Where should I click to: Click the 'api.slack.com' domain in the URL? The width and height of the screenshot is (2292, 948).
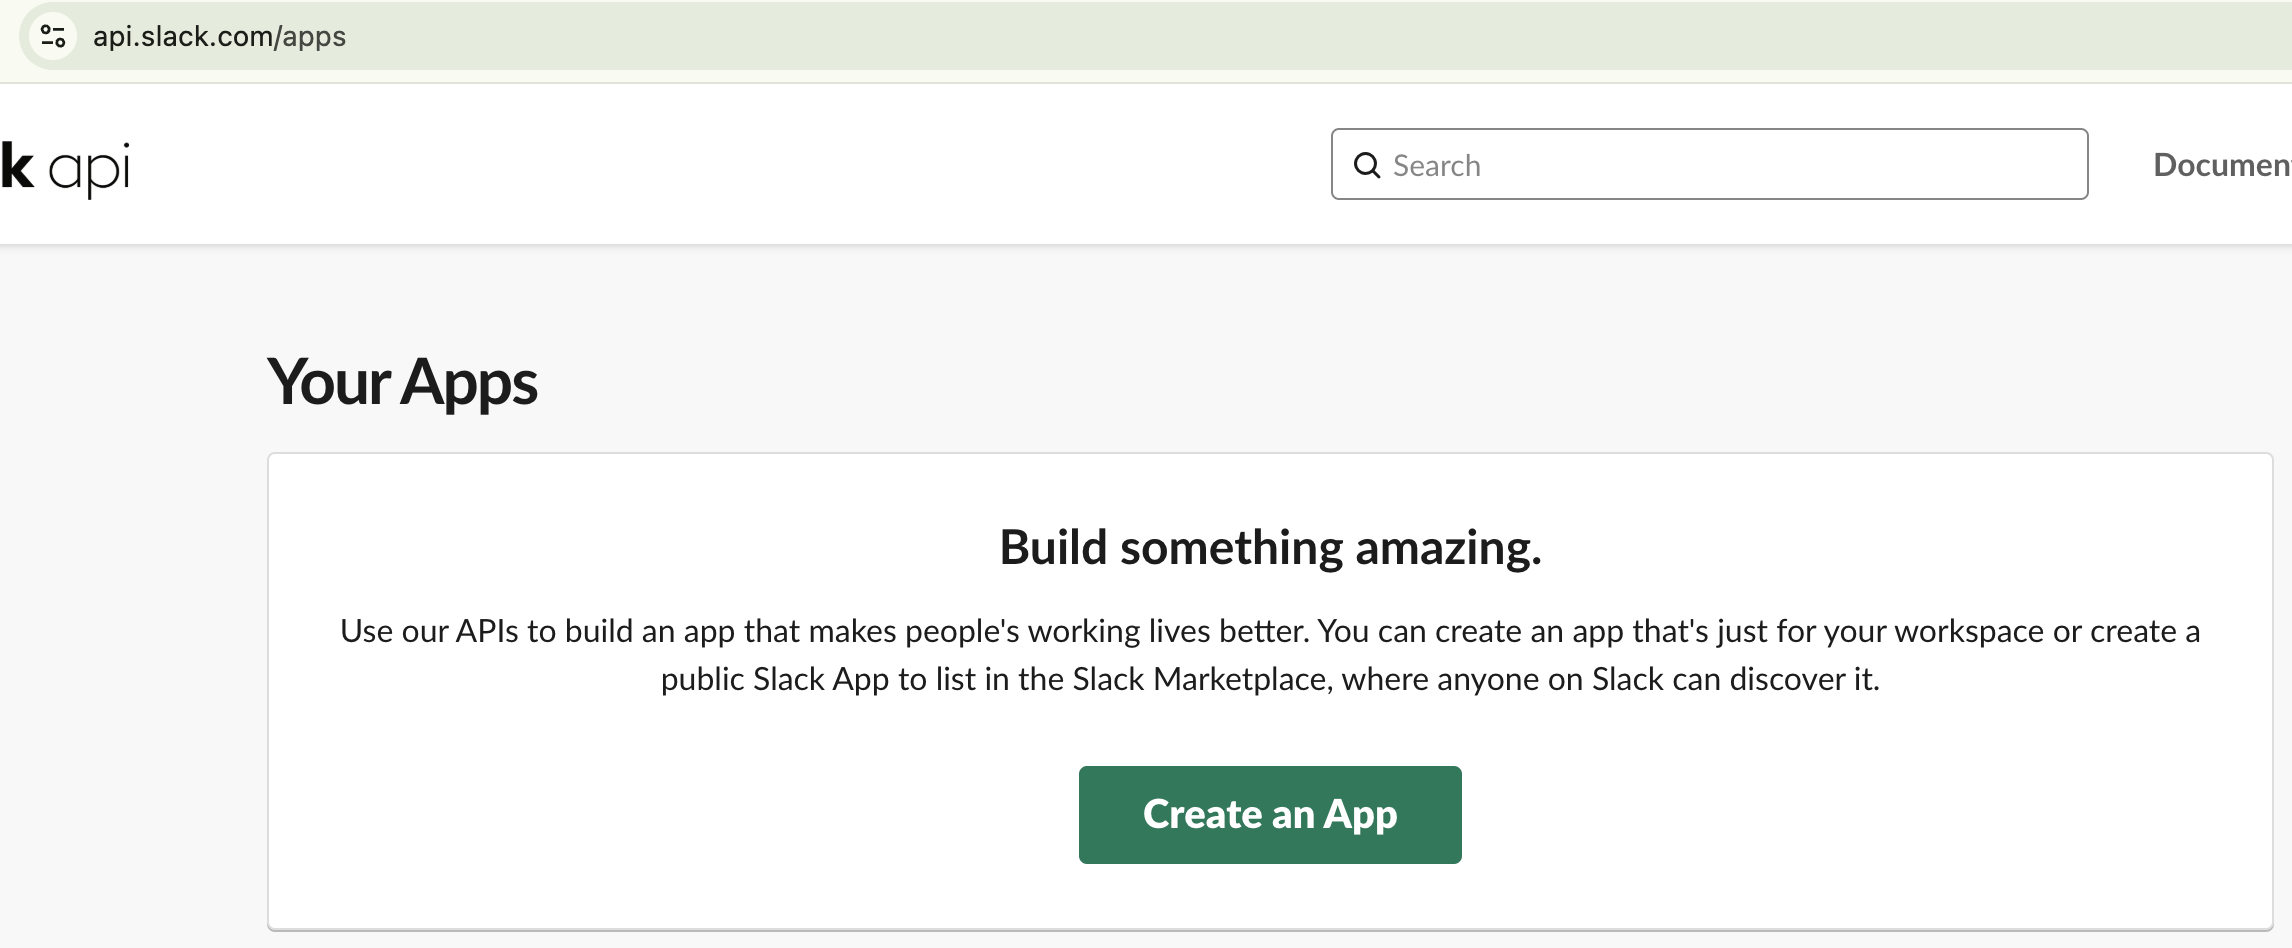pyautogui.click(x=182, y=36)
